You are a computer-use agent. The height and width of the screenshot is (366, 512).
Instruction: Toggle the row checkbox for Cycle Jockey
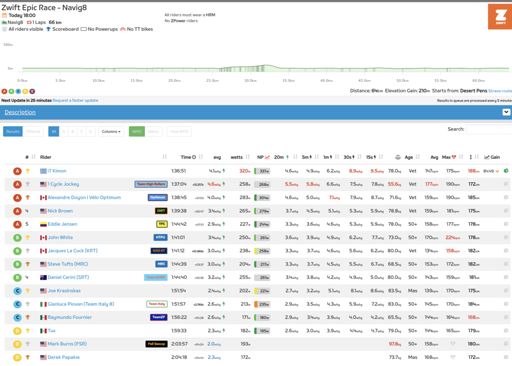tap(506, 184)
